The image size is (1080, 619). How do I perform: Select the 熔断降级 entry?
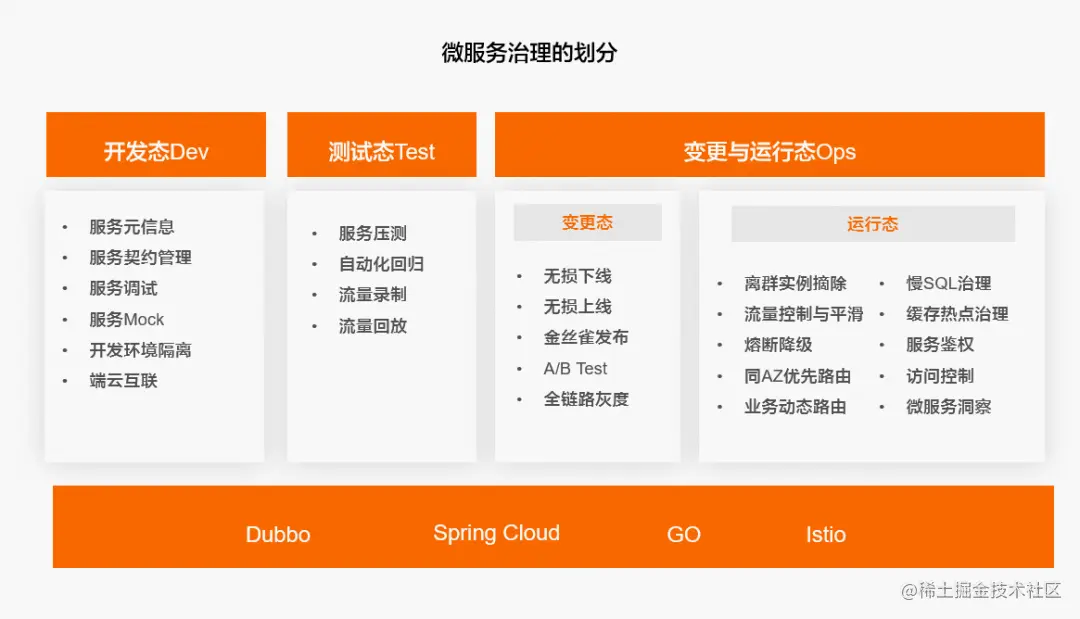[778, 344]
